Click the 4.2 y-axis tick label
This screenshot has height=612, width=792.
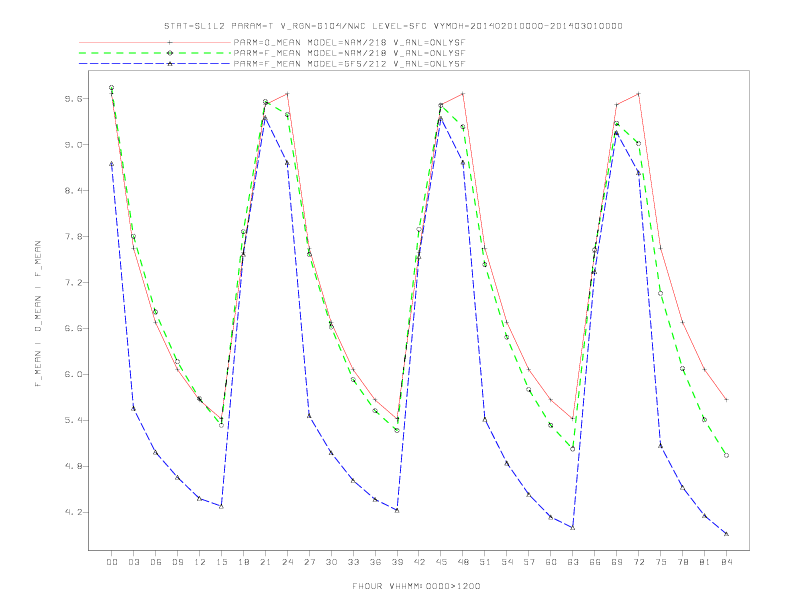pyautogui.click(x=73, y=512)
